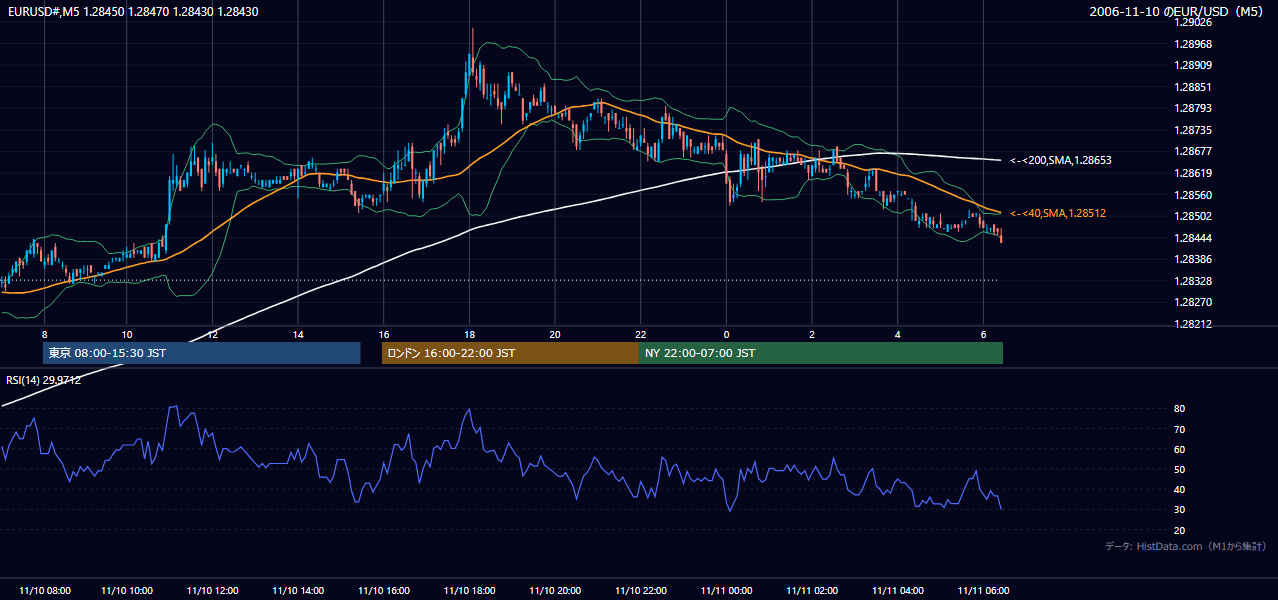Image resolution: width=1278 pixels, height=600 pixels.
Task: Click price level 1.28909 on the axis
Action: tap(1192, 65)
